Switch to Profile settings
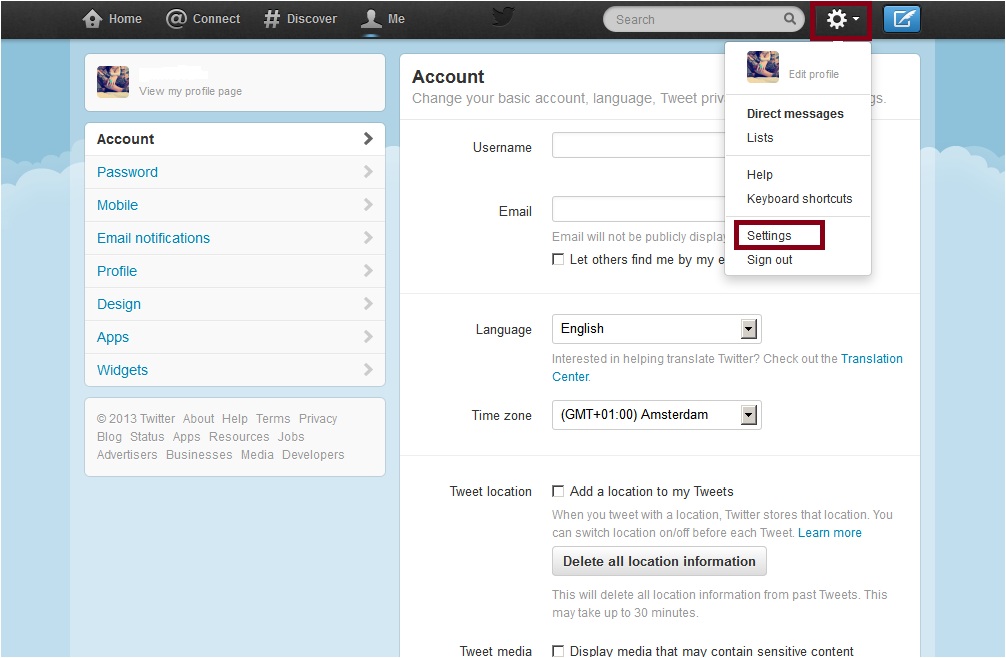This screenshot has height=658, width=1006. click(x=235, y=271)
